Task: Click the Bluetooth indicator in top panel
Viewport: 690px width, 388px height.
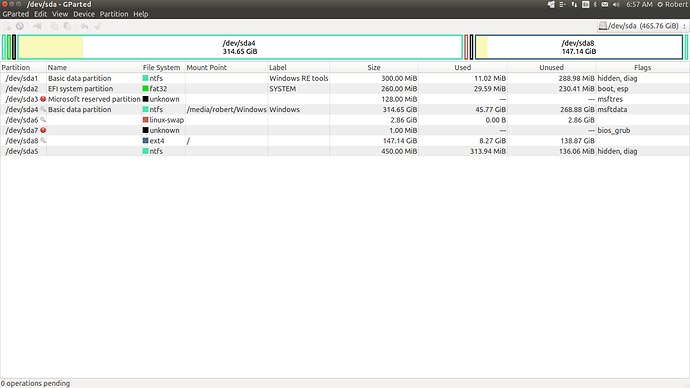Action: coord(595,4)
